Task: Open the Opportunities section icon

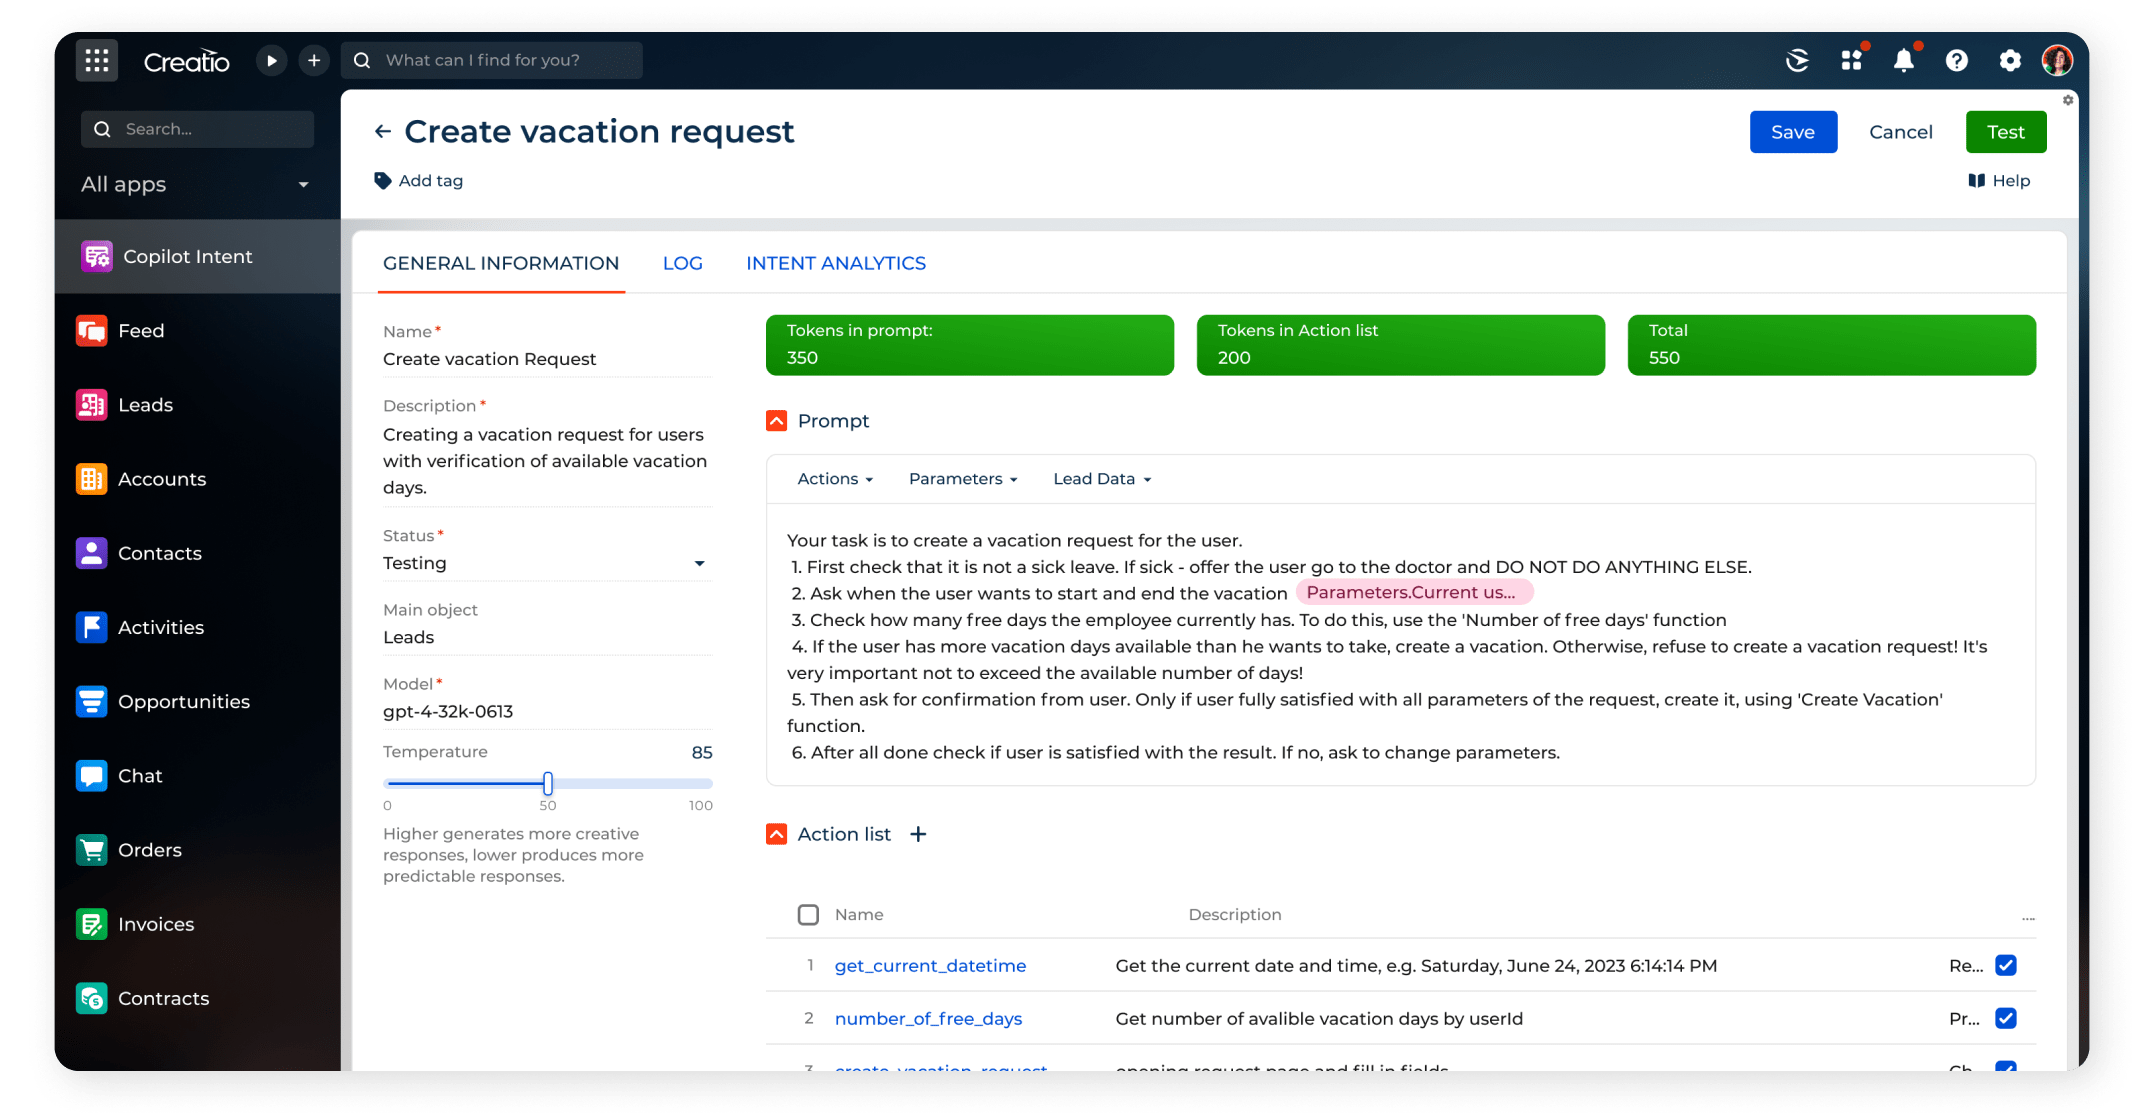Action: tap(91, 702)
